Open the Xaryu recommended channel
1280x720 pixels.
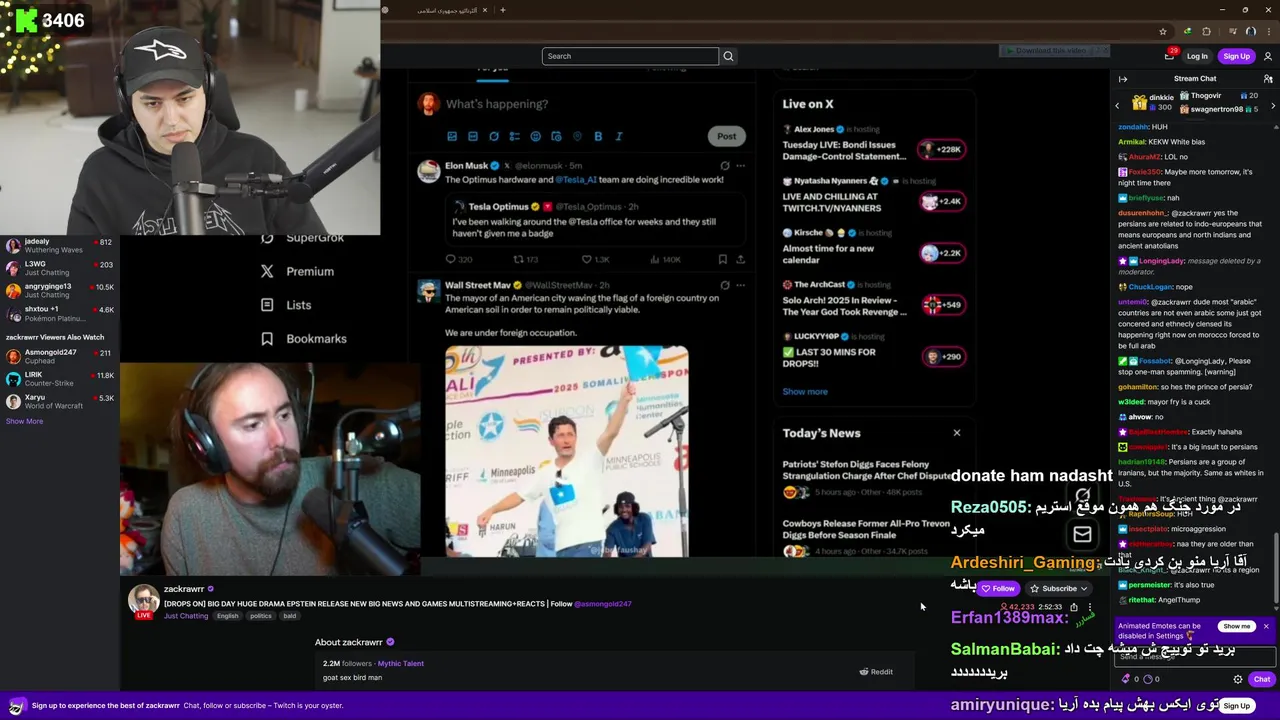(59, 401)
